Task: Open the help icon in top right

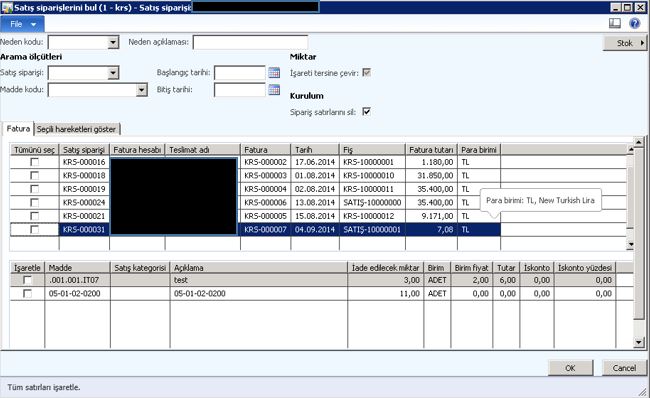Action: [634, 23]
